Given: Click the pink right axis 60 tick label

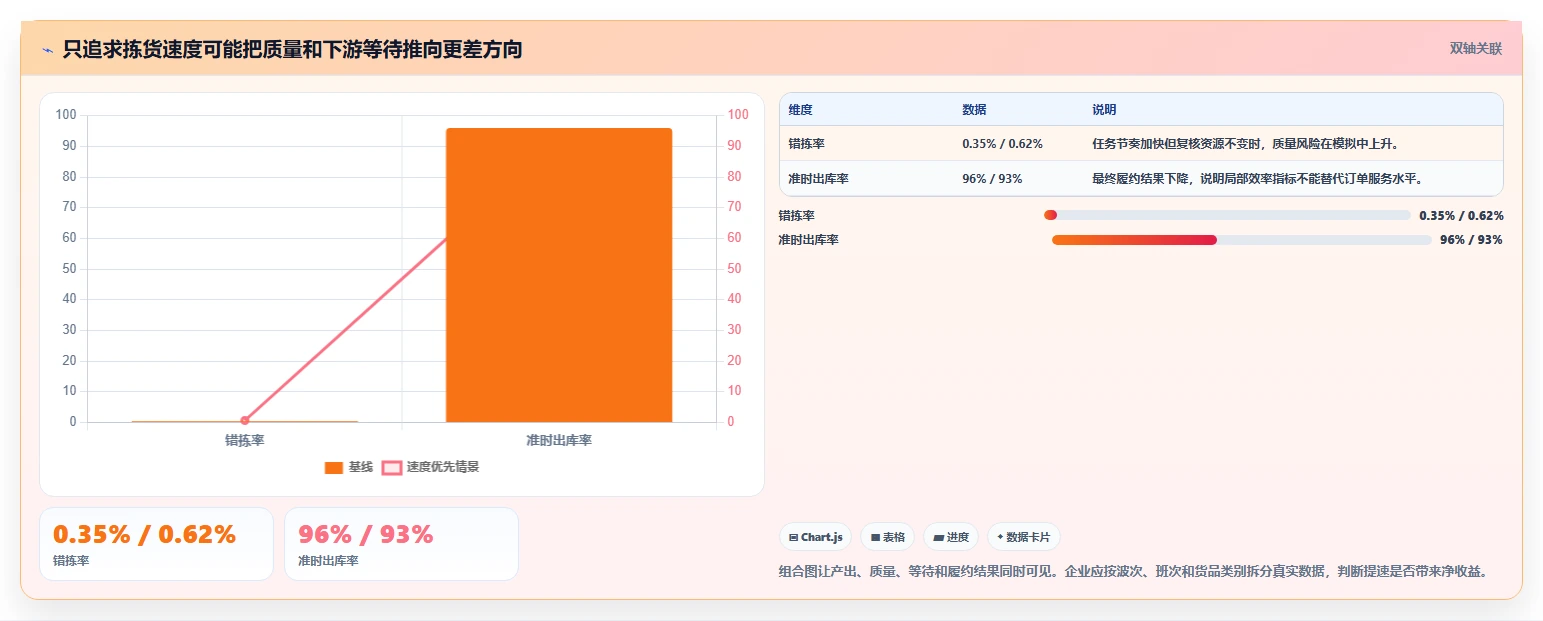Looking at the screenshot, I should [x=735, y=238].
